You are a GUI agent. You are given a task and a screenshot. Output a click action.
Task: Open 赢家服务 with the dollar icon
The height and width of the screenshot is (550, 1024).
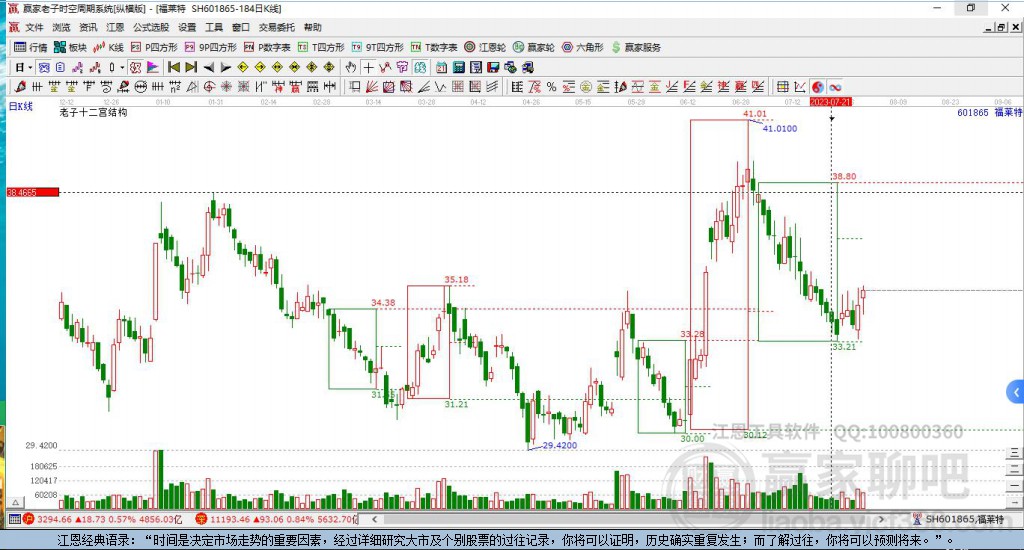(636, 47)
